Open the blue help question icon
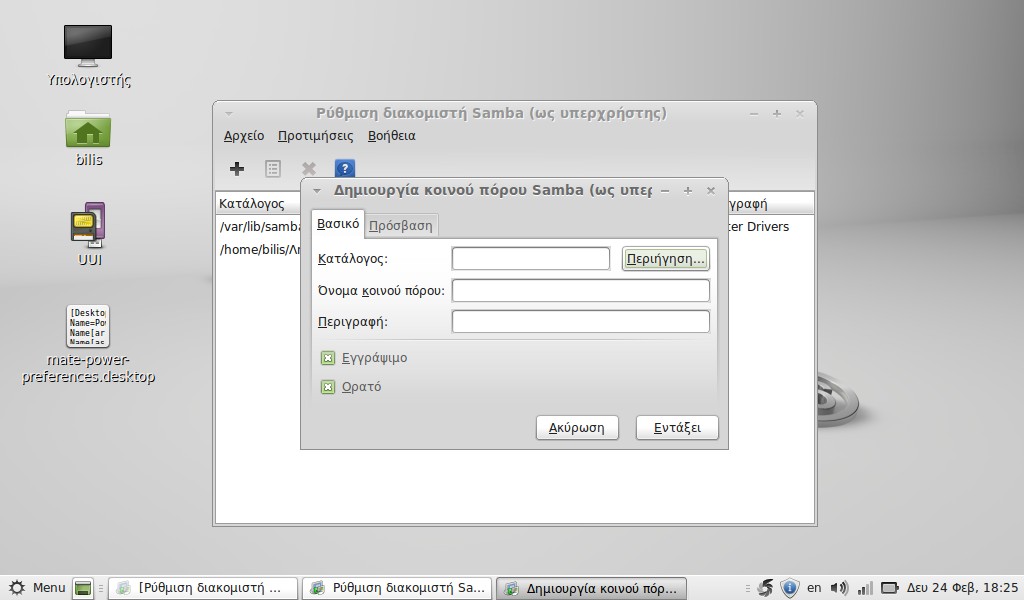Image resolution: width=1024 pixels, height=600 pixels. [x=345, y=168]
